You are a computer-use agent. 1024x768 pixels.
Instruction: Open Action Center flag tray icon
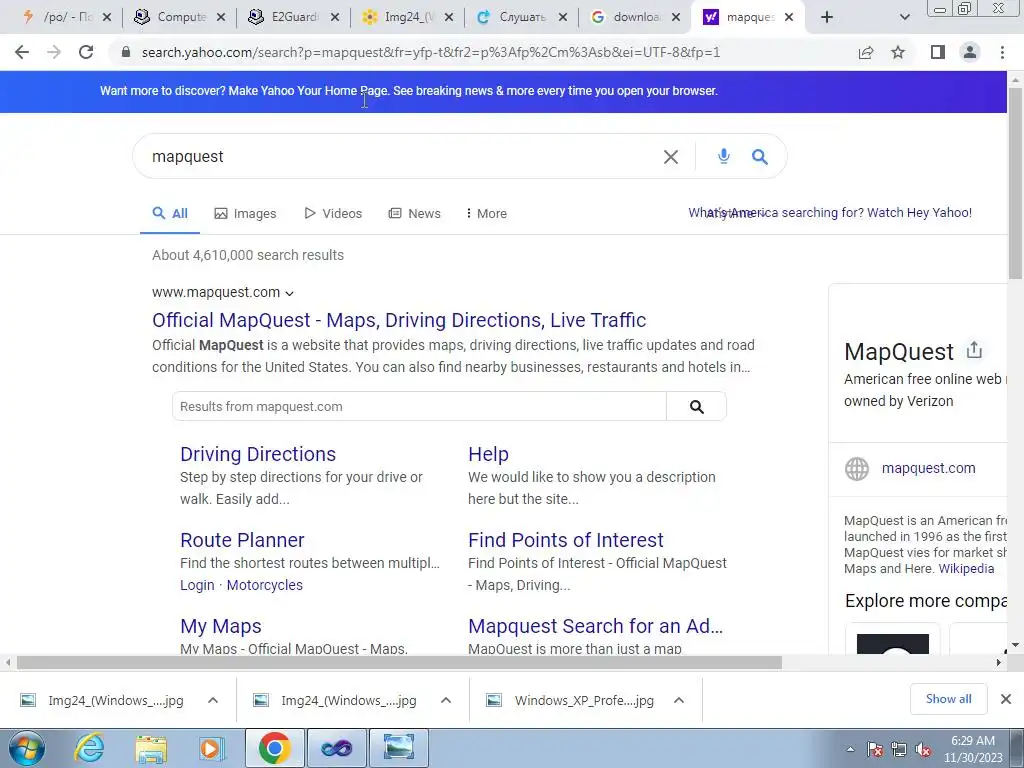(x=875, y=750)
